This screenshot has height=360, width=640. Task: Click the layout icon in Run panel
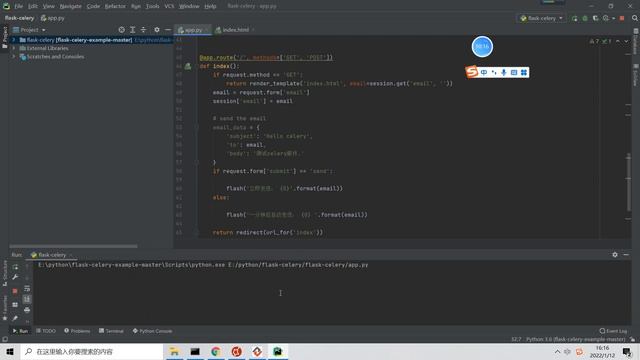[x=15, y=304]
